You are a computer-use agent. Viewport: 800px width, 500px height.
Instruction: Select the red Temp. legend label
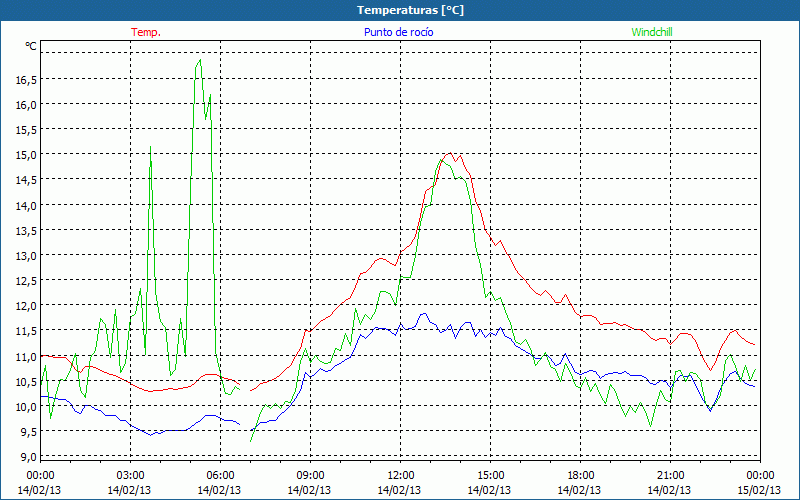point(146,32)
